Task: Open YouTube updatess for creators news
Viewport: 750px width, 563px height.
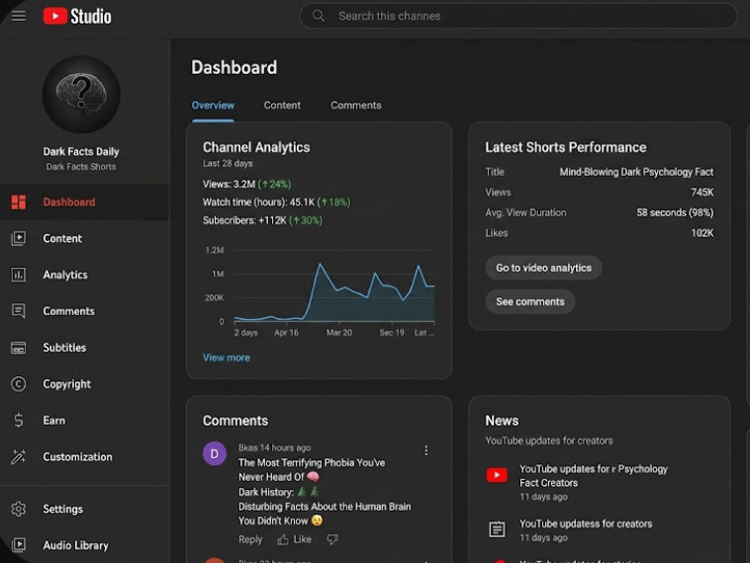Action: tap(585, 524)
